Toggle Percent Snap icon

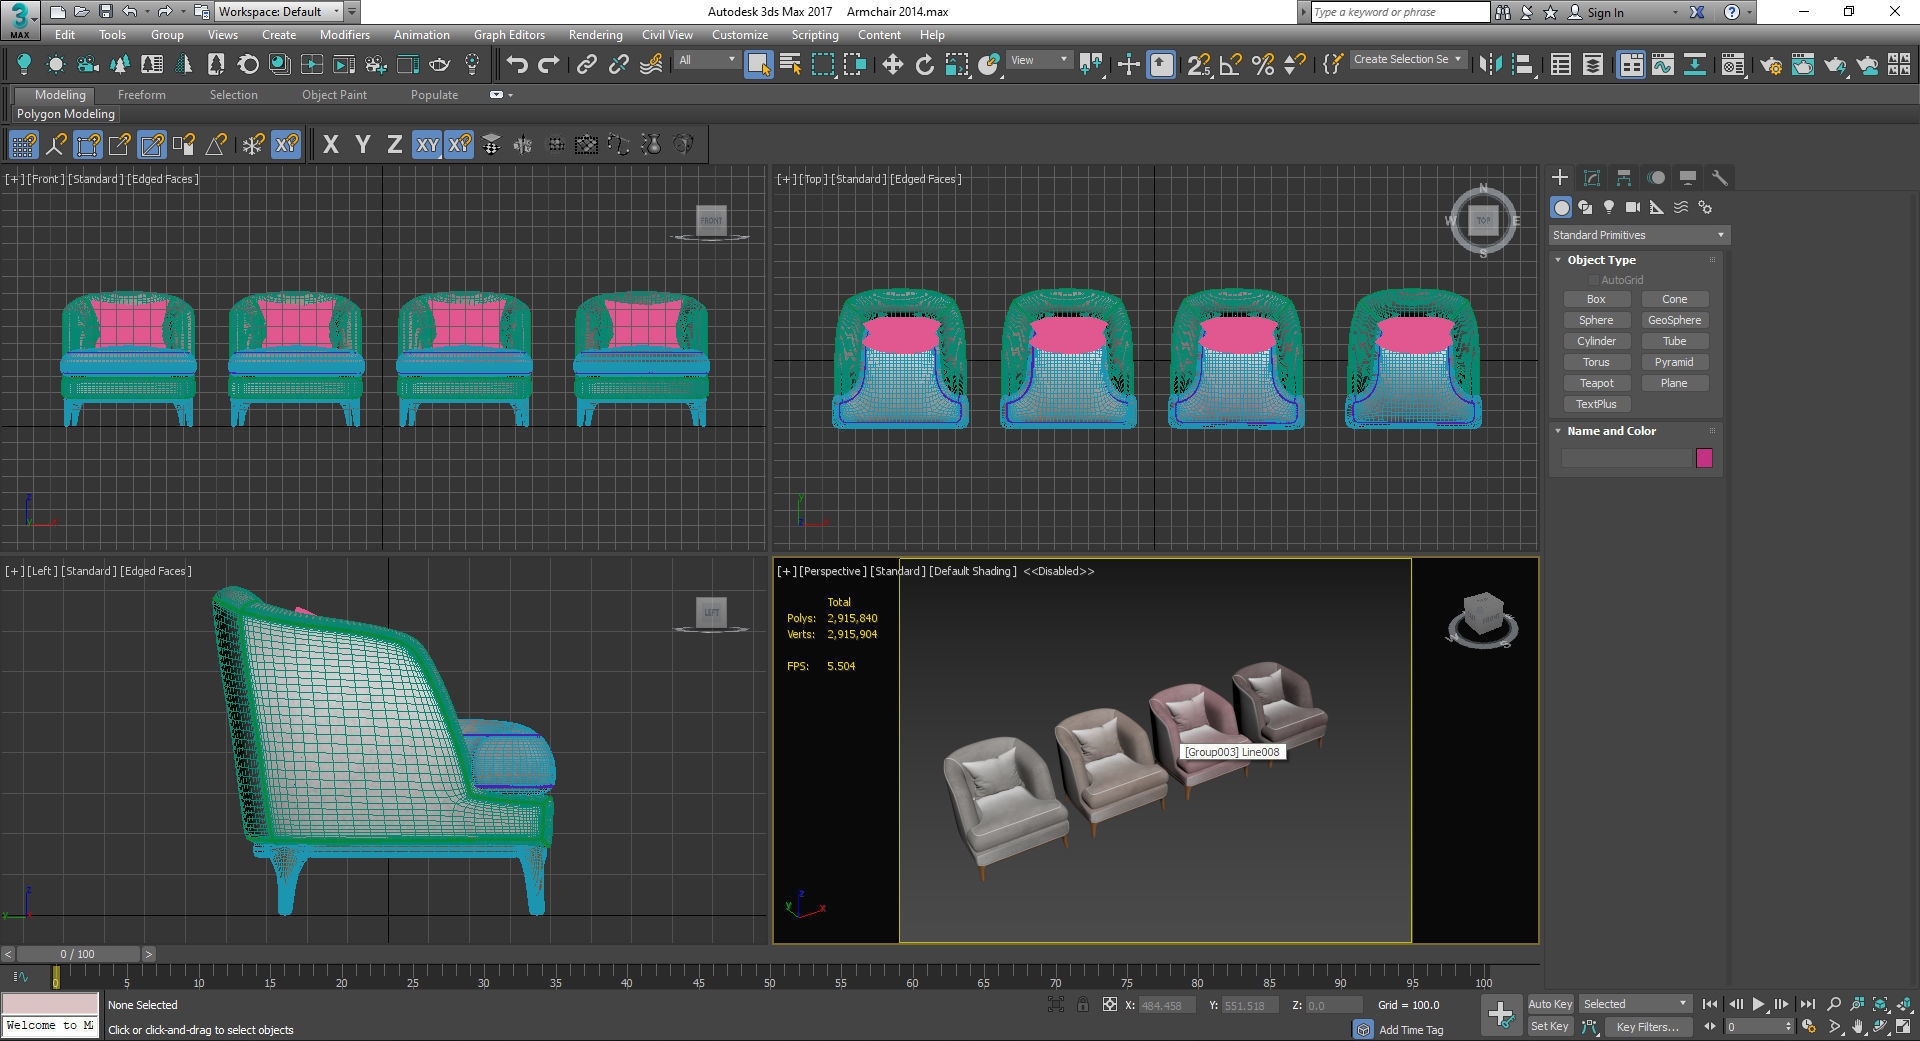[1263, 65]
